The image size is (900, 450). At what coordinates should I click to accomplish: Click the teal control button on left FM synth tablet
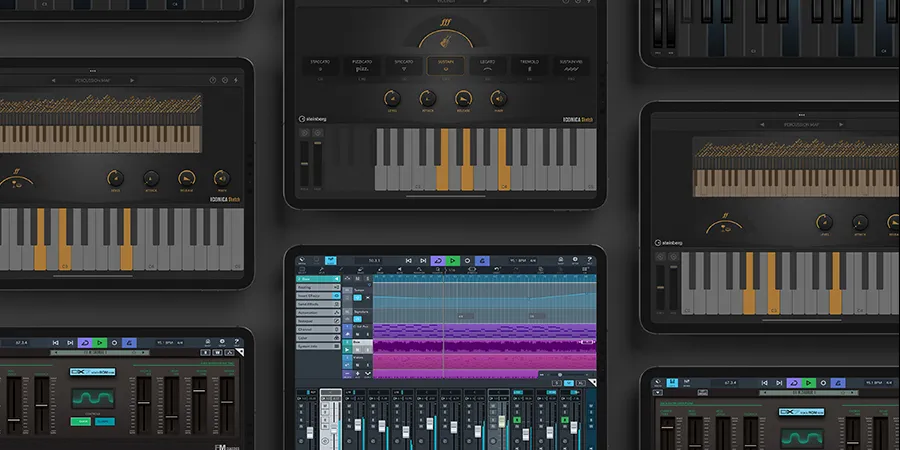point(105,422)
